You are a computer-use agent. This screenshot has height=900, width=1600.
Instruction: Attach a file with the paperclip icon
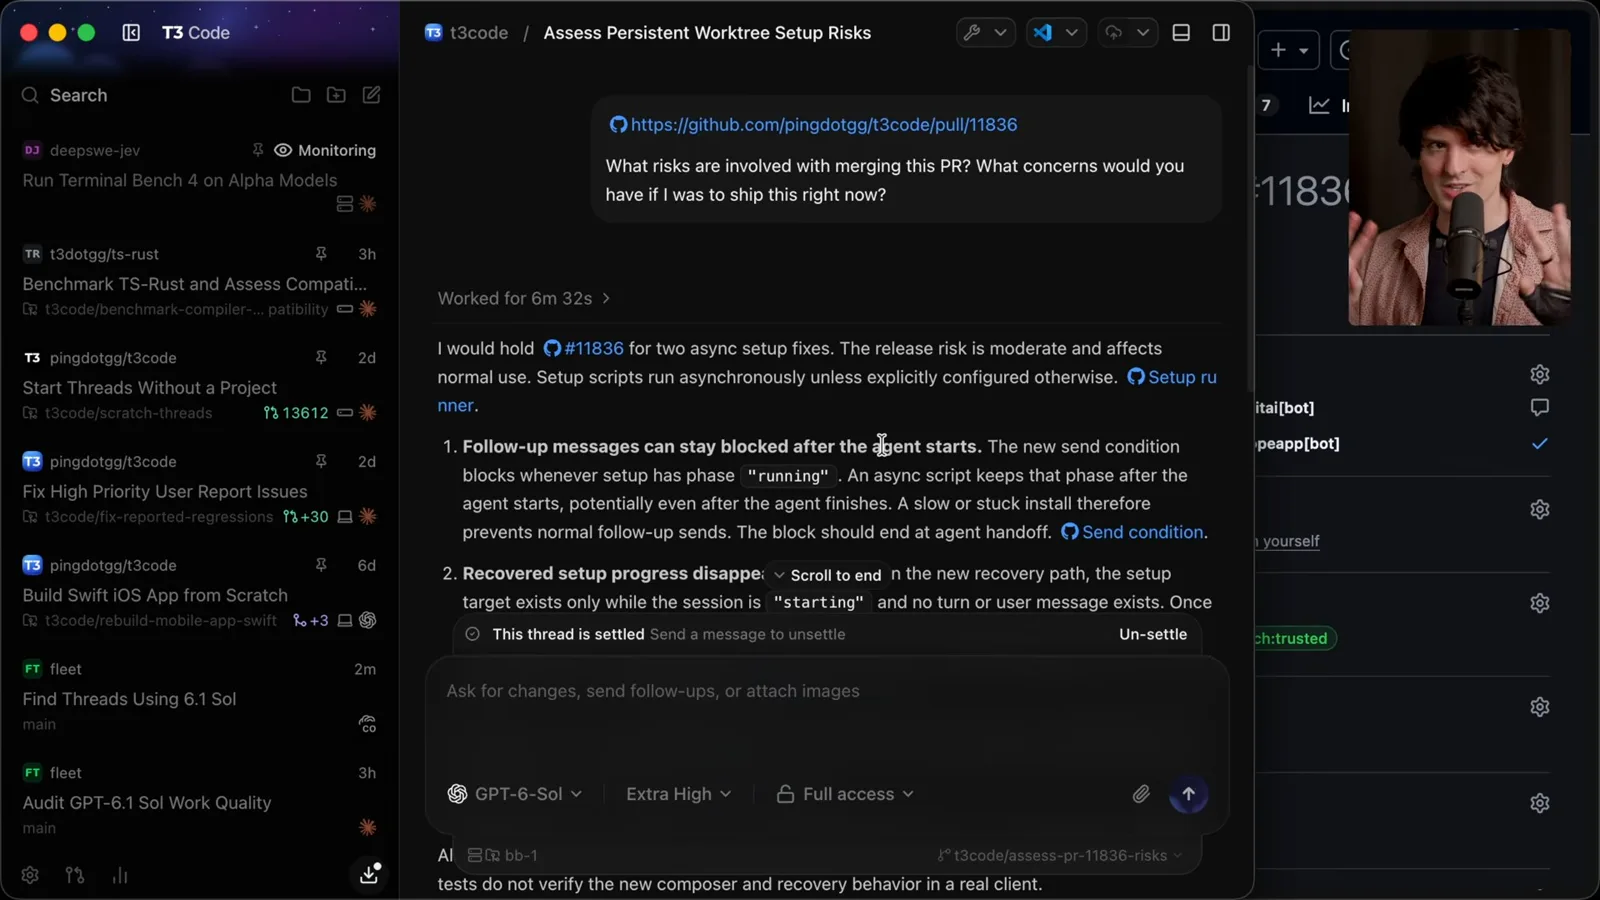pos(1141,794)
